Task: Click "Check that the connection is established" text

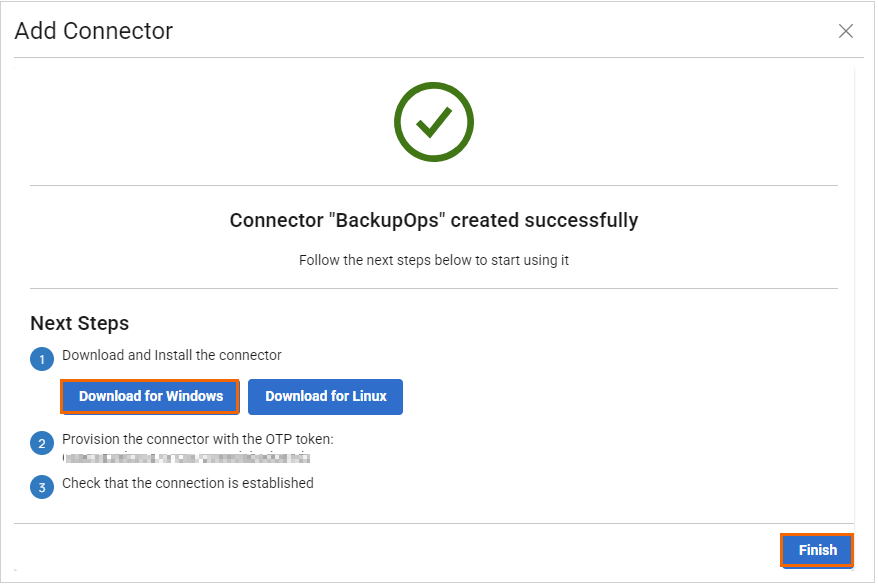Action: click(x=188, y=483)
